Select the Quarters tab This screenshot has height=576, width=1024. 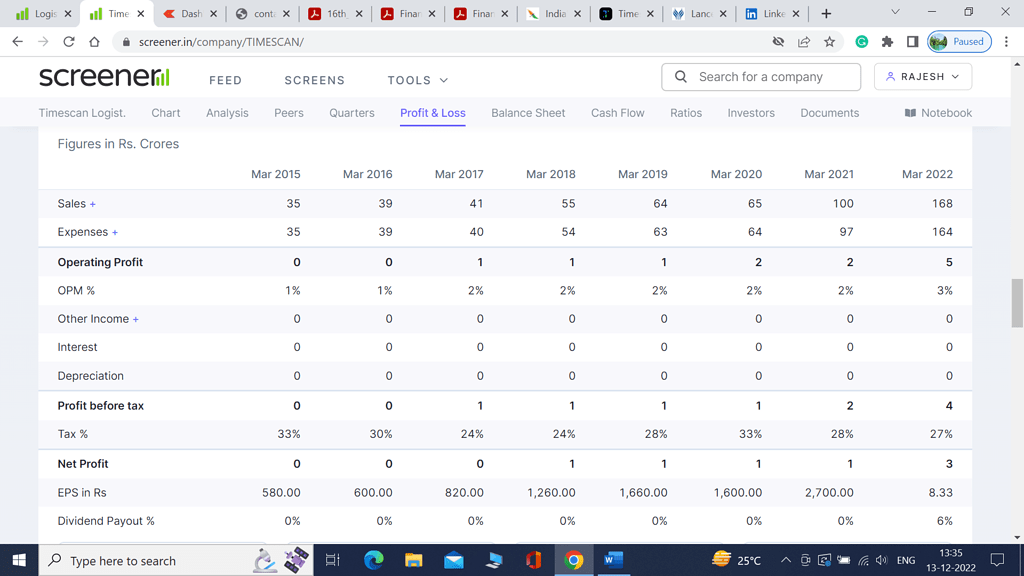coord(351,113)
